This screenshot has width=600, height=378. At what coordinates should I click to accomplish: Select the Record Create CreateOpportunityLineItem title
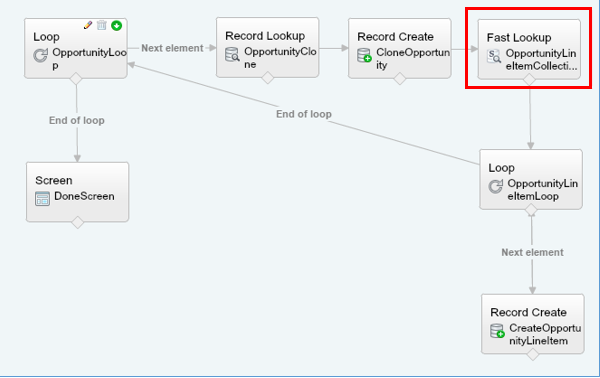pos(528,313)
